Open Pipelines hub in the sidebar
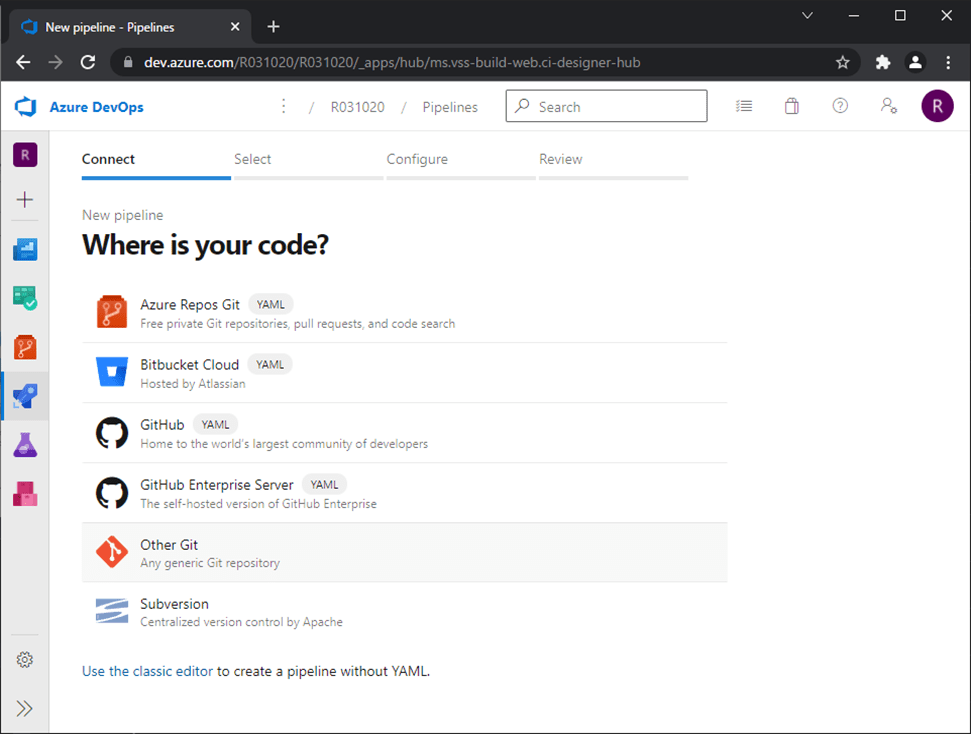Image resolution: width=971 pixels, height=734 pixels. (x=25, y=396)
